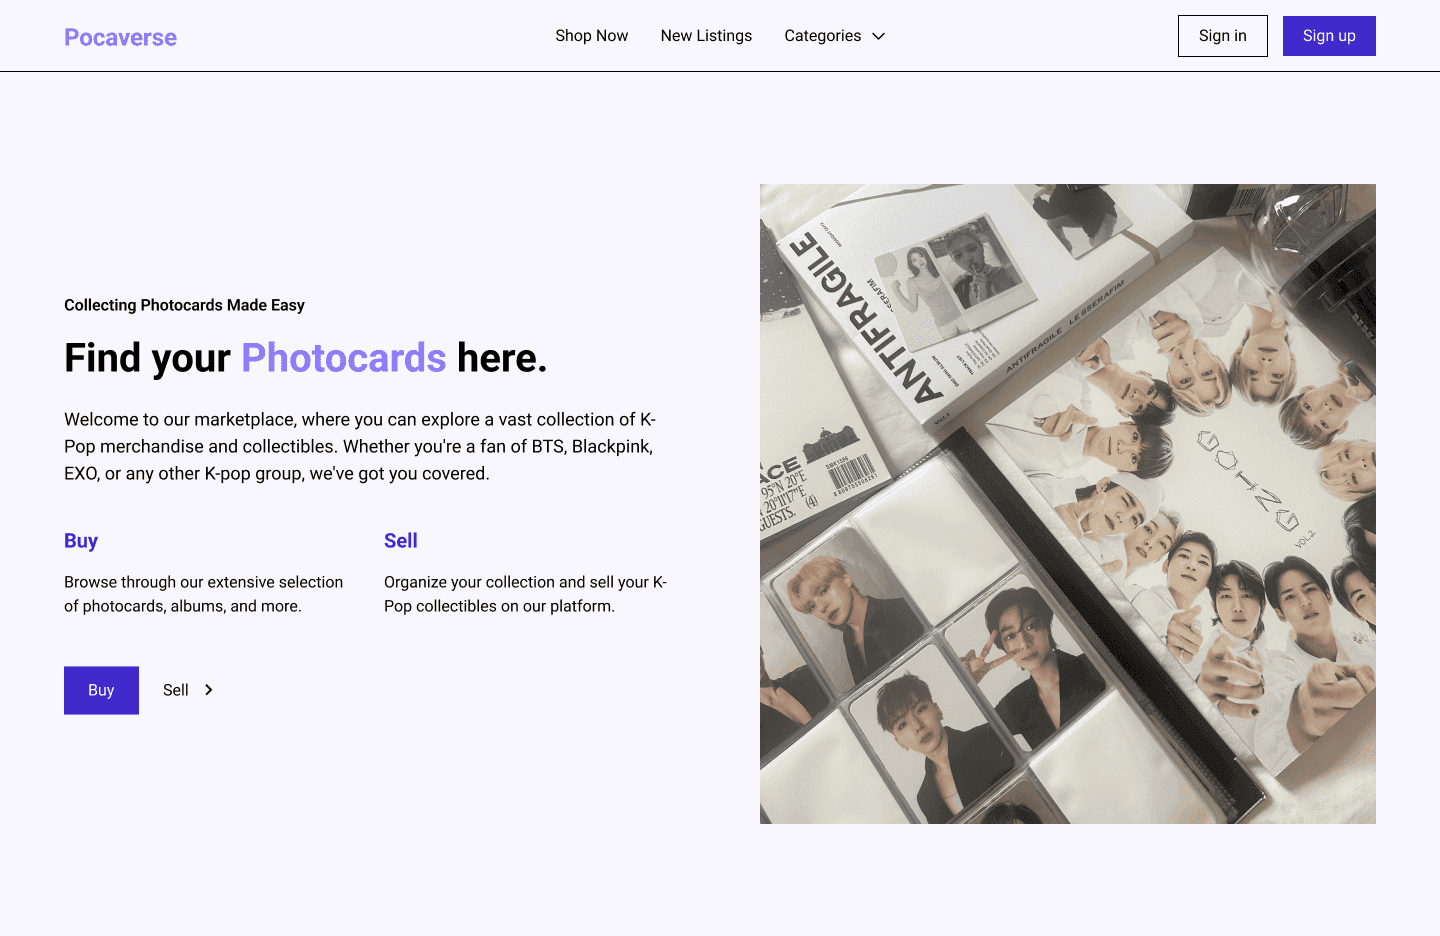Go to Shop Now page
This screenshot has height=936, width=1440.
click(592, 36)
